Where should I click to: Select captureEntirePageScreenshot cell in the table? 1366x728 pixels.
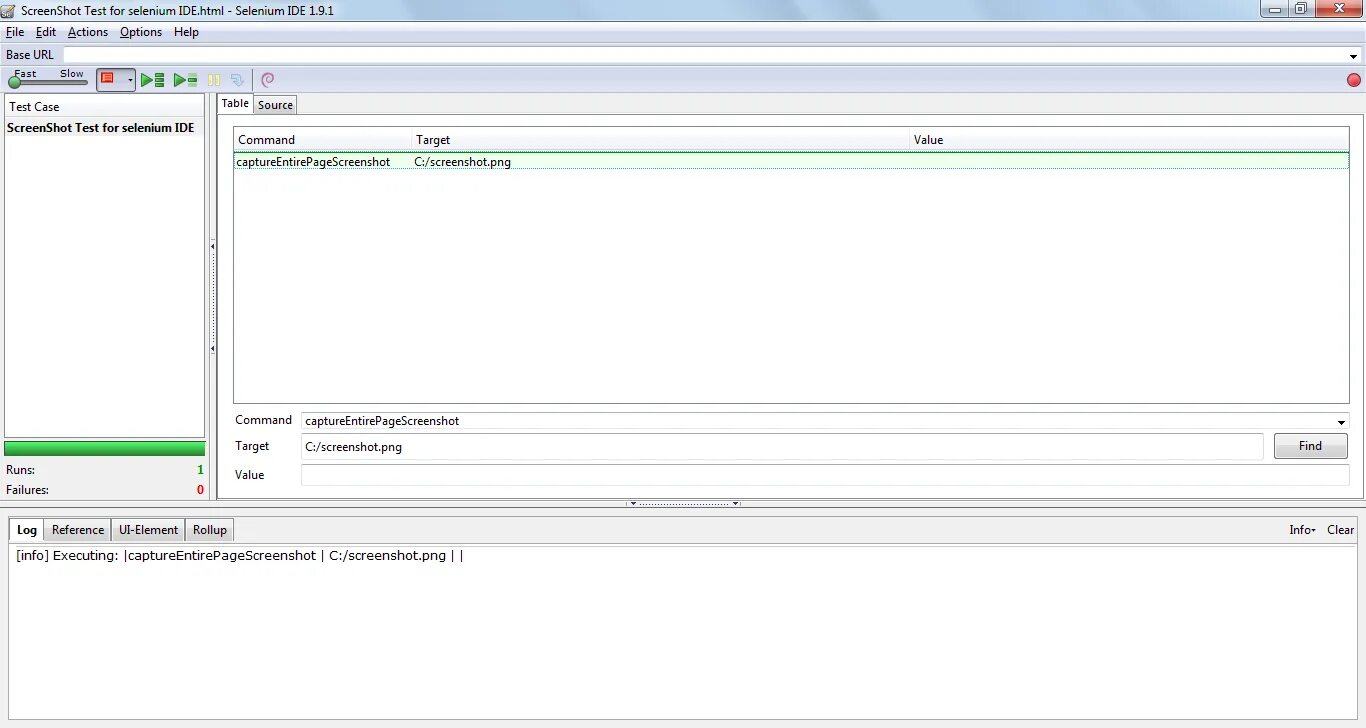coord(313,162)
